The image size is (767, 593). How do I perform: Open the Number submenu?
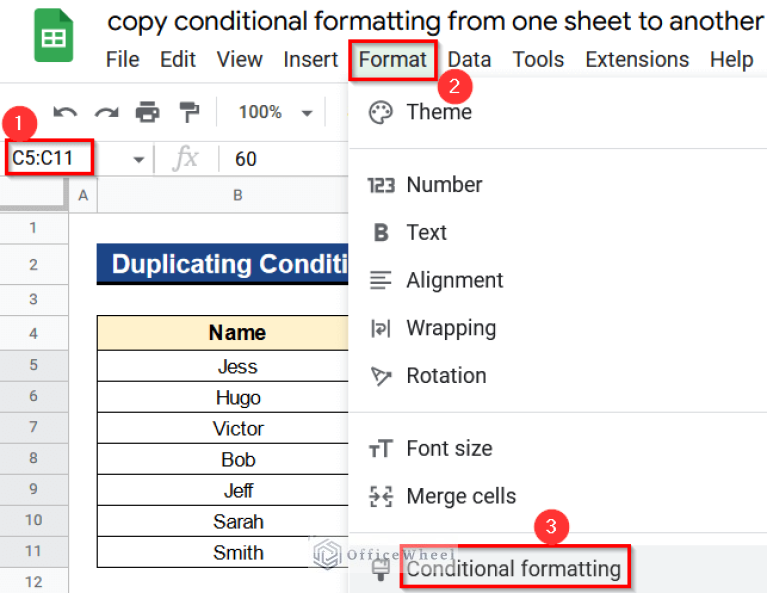(444, 185)
